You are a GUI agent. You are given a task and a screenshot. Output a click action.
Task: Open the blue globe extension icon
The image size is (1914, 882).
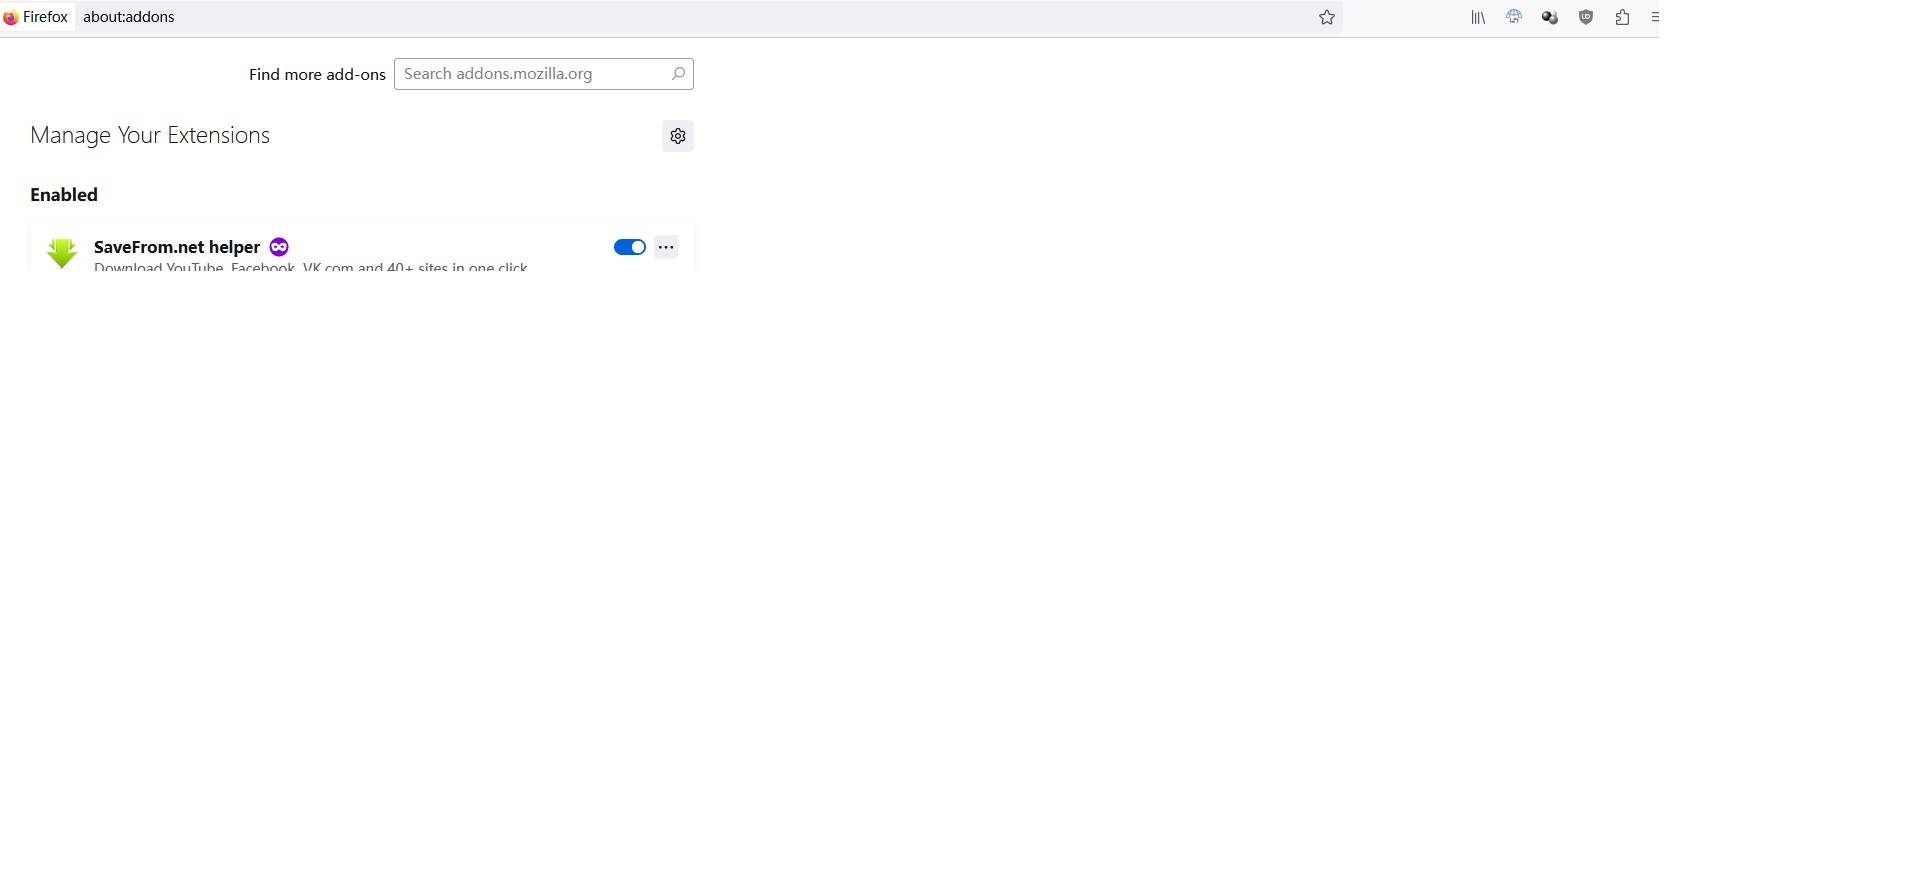point(1514,17)
